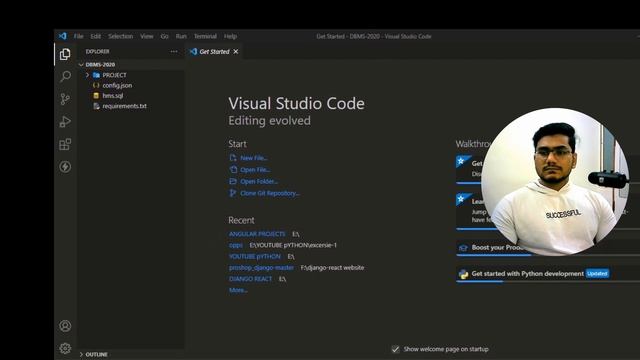640x360 pixels.
Task: Open the Edit menu
Action: 96,36
